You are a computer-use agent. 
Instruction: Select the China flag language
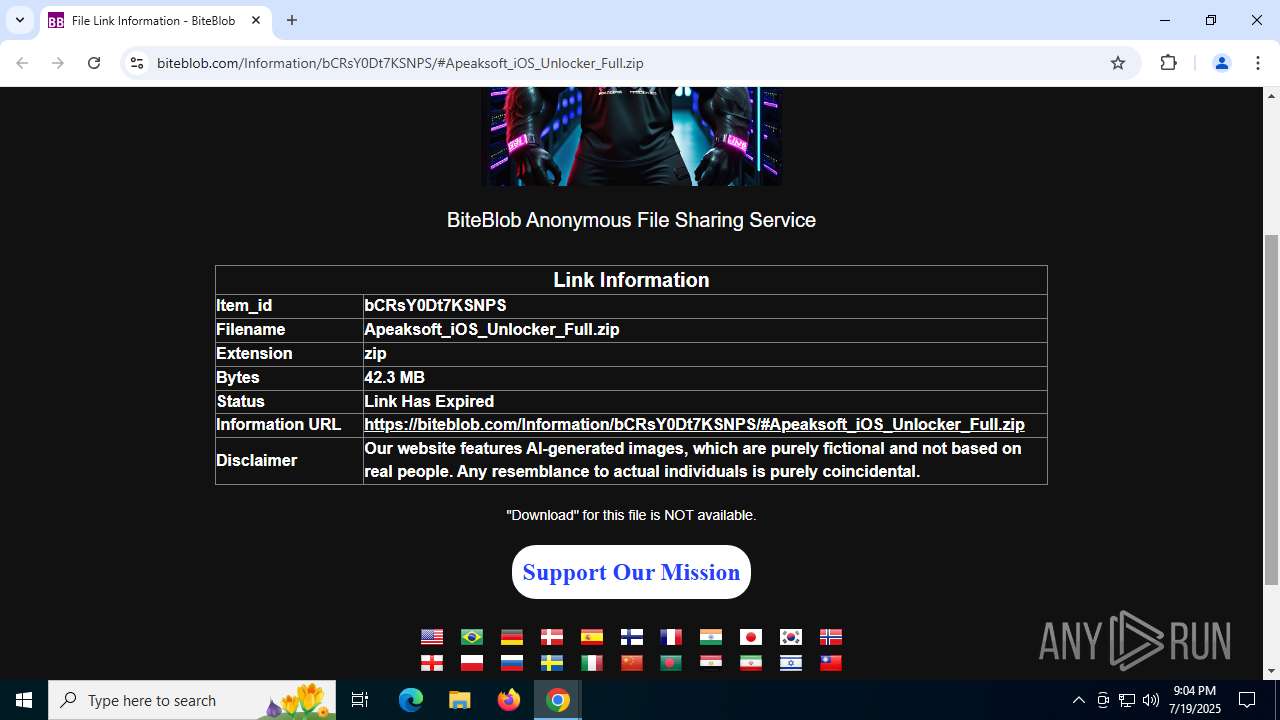coord(632,663)
